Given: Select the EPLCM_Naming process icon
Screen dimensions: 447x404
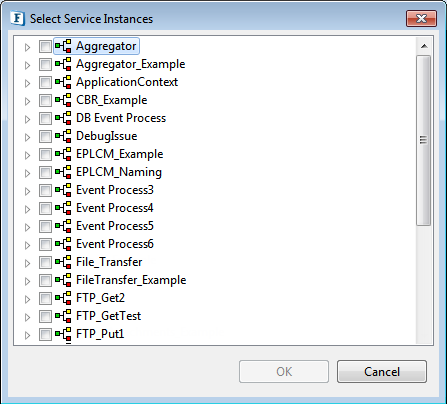Looking at the screenshot, I should pyautogui.click(x=63, y=172).
